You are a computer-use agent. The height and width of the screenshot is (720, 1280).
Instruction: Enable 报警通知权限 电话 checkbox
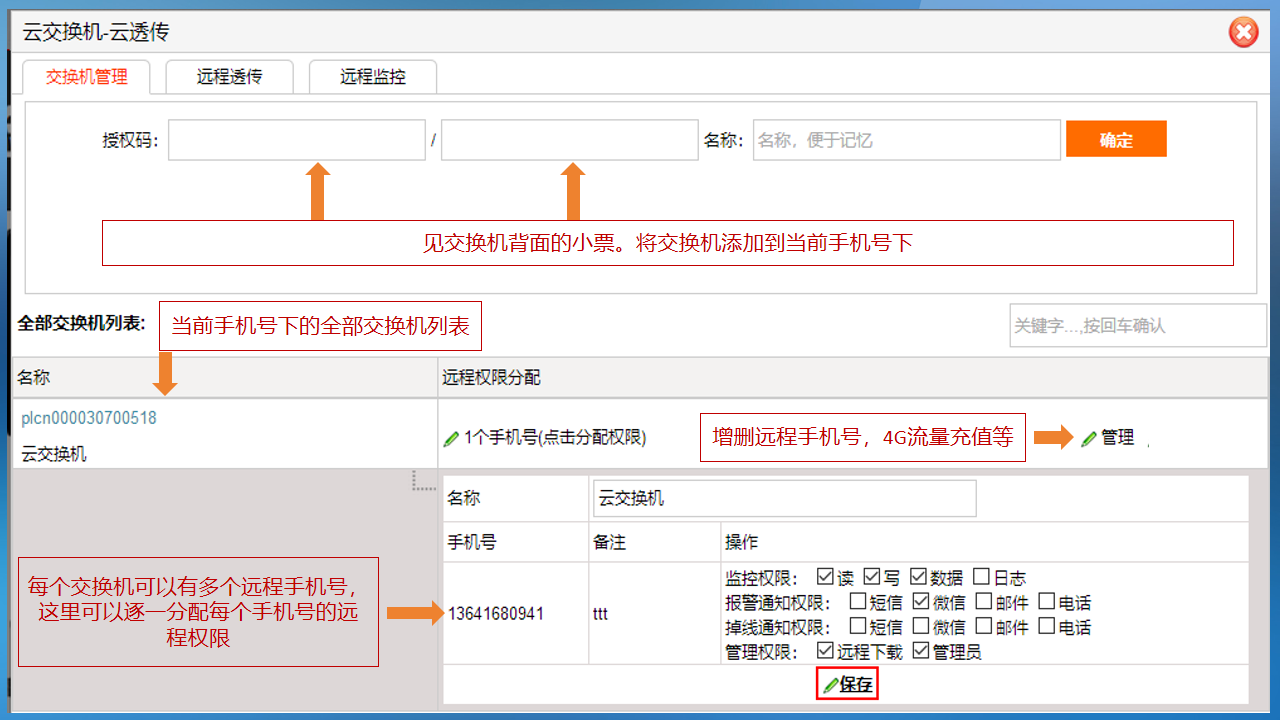[x=1046, y=602]
